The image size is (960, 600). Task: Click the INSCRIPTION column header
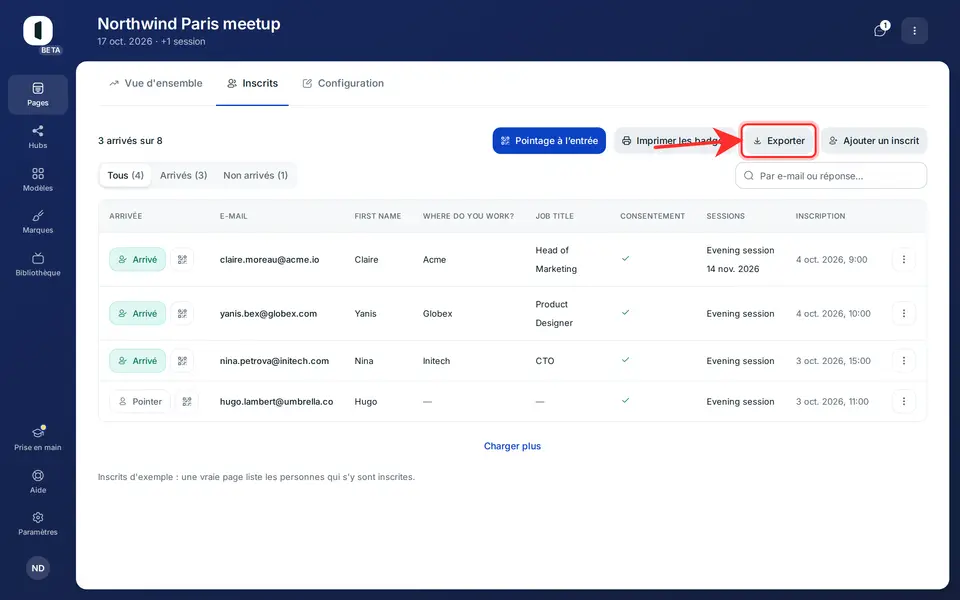pos(820,216)
